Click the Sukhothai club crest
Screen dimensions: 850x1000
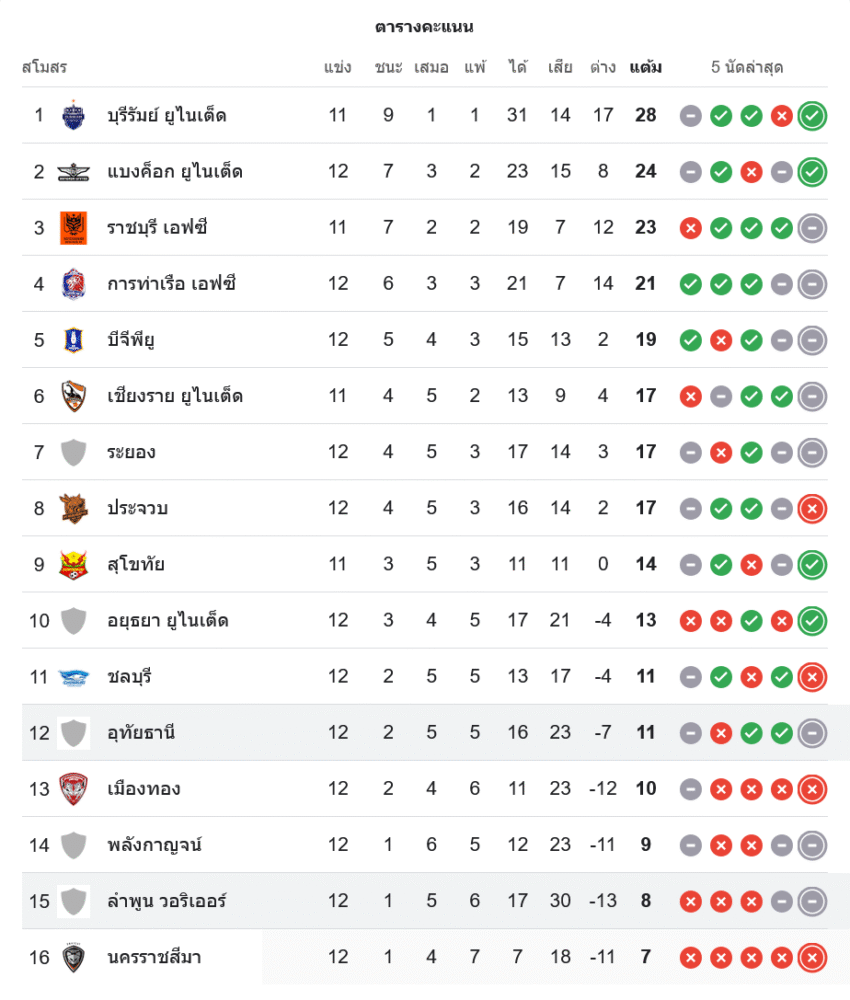(73, 564)
